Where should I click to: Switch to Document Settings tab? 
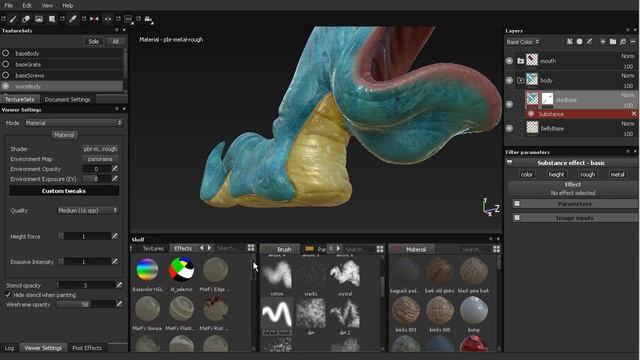[67, 99]
